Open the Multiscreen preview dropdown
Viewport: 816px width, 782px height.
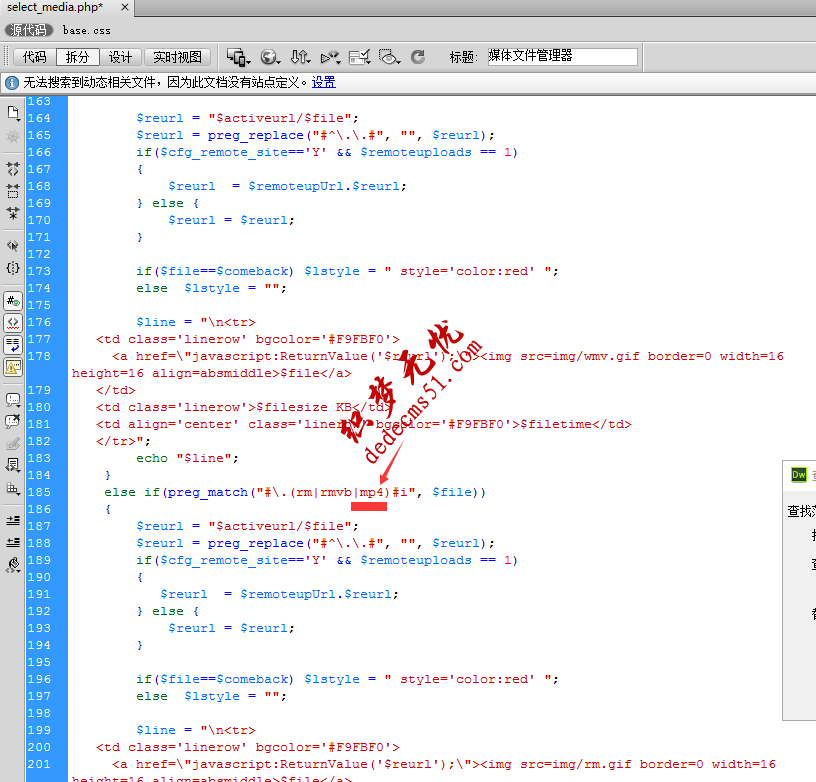point(238,57)
